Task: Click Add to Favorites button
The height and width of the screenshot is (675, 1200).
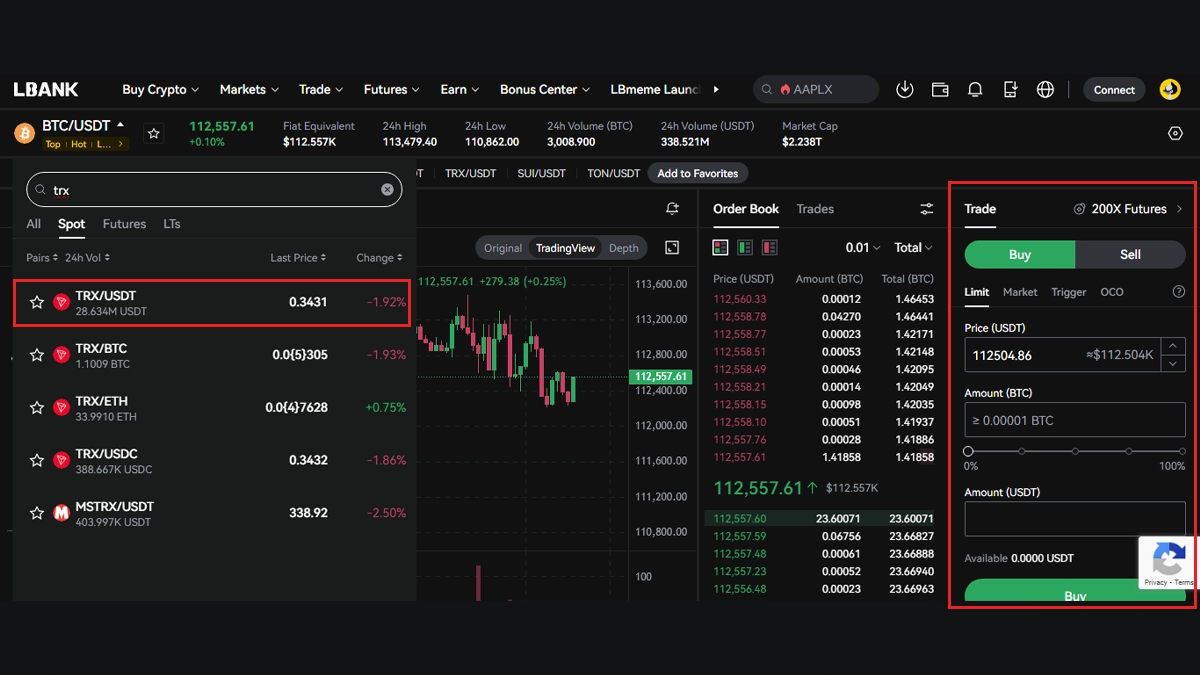Action: (698, 173)
